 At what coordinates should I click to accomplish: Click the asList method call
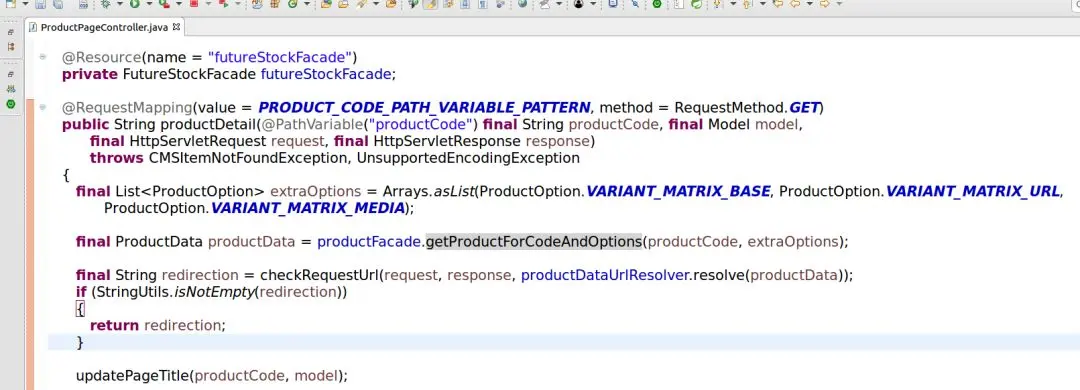[x=455, y=191]
